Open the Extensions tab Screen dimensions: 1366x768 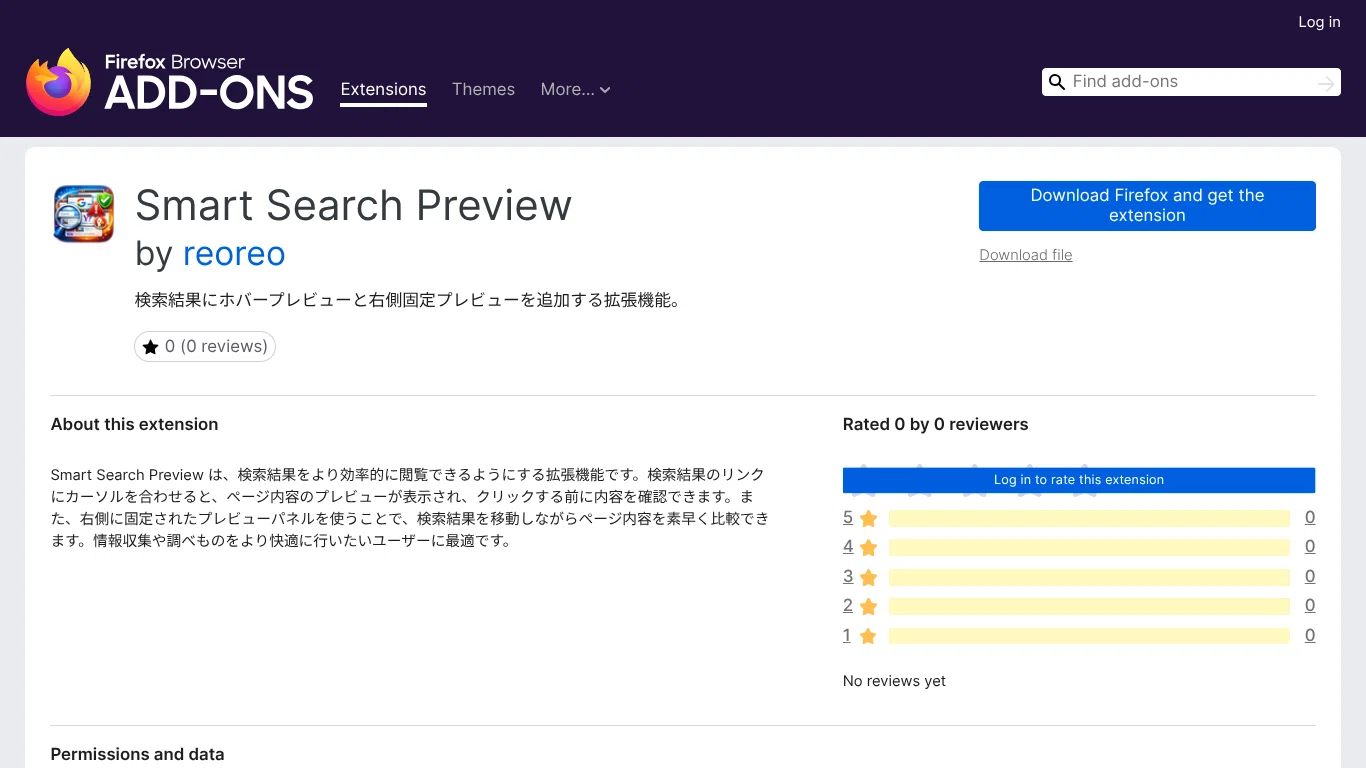pyautogui.click(x=383, y=89)
